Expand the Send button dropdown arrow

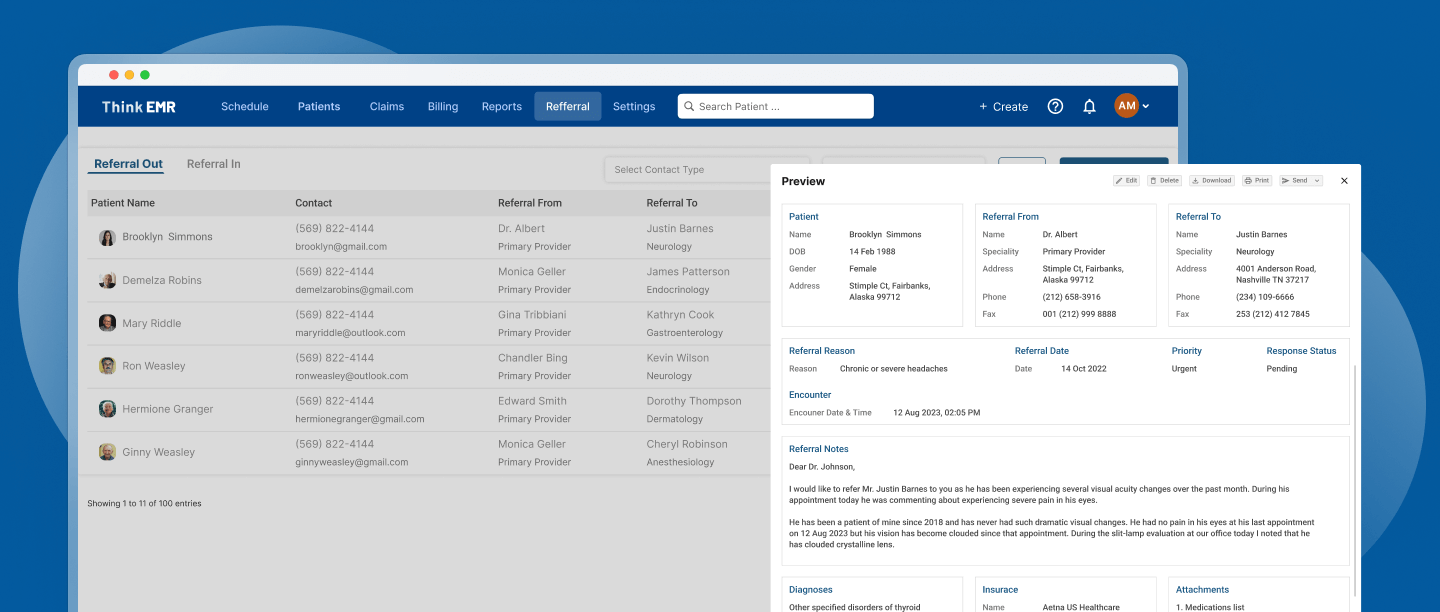click(x=1316, y=180)
